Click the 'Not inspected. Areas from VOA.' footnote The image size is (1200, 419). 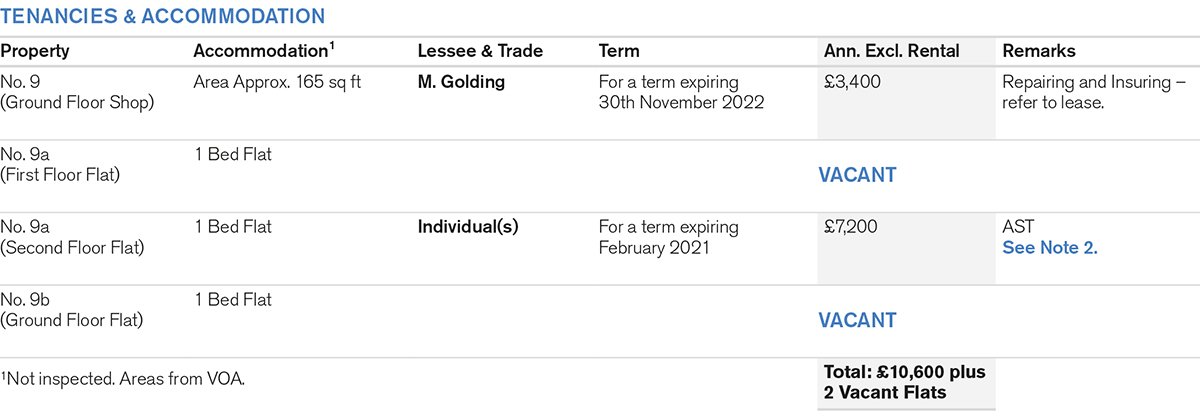coord(123,377)
